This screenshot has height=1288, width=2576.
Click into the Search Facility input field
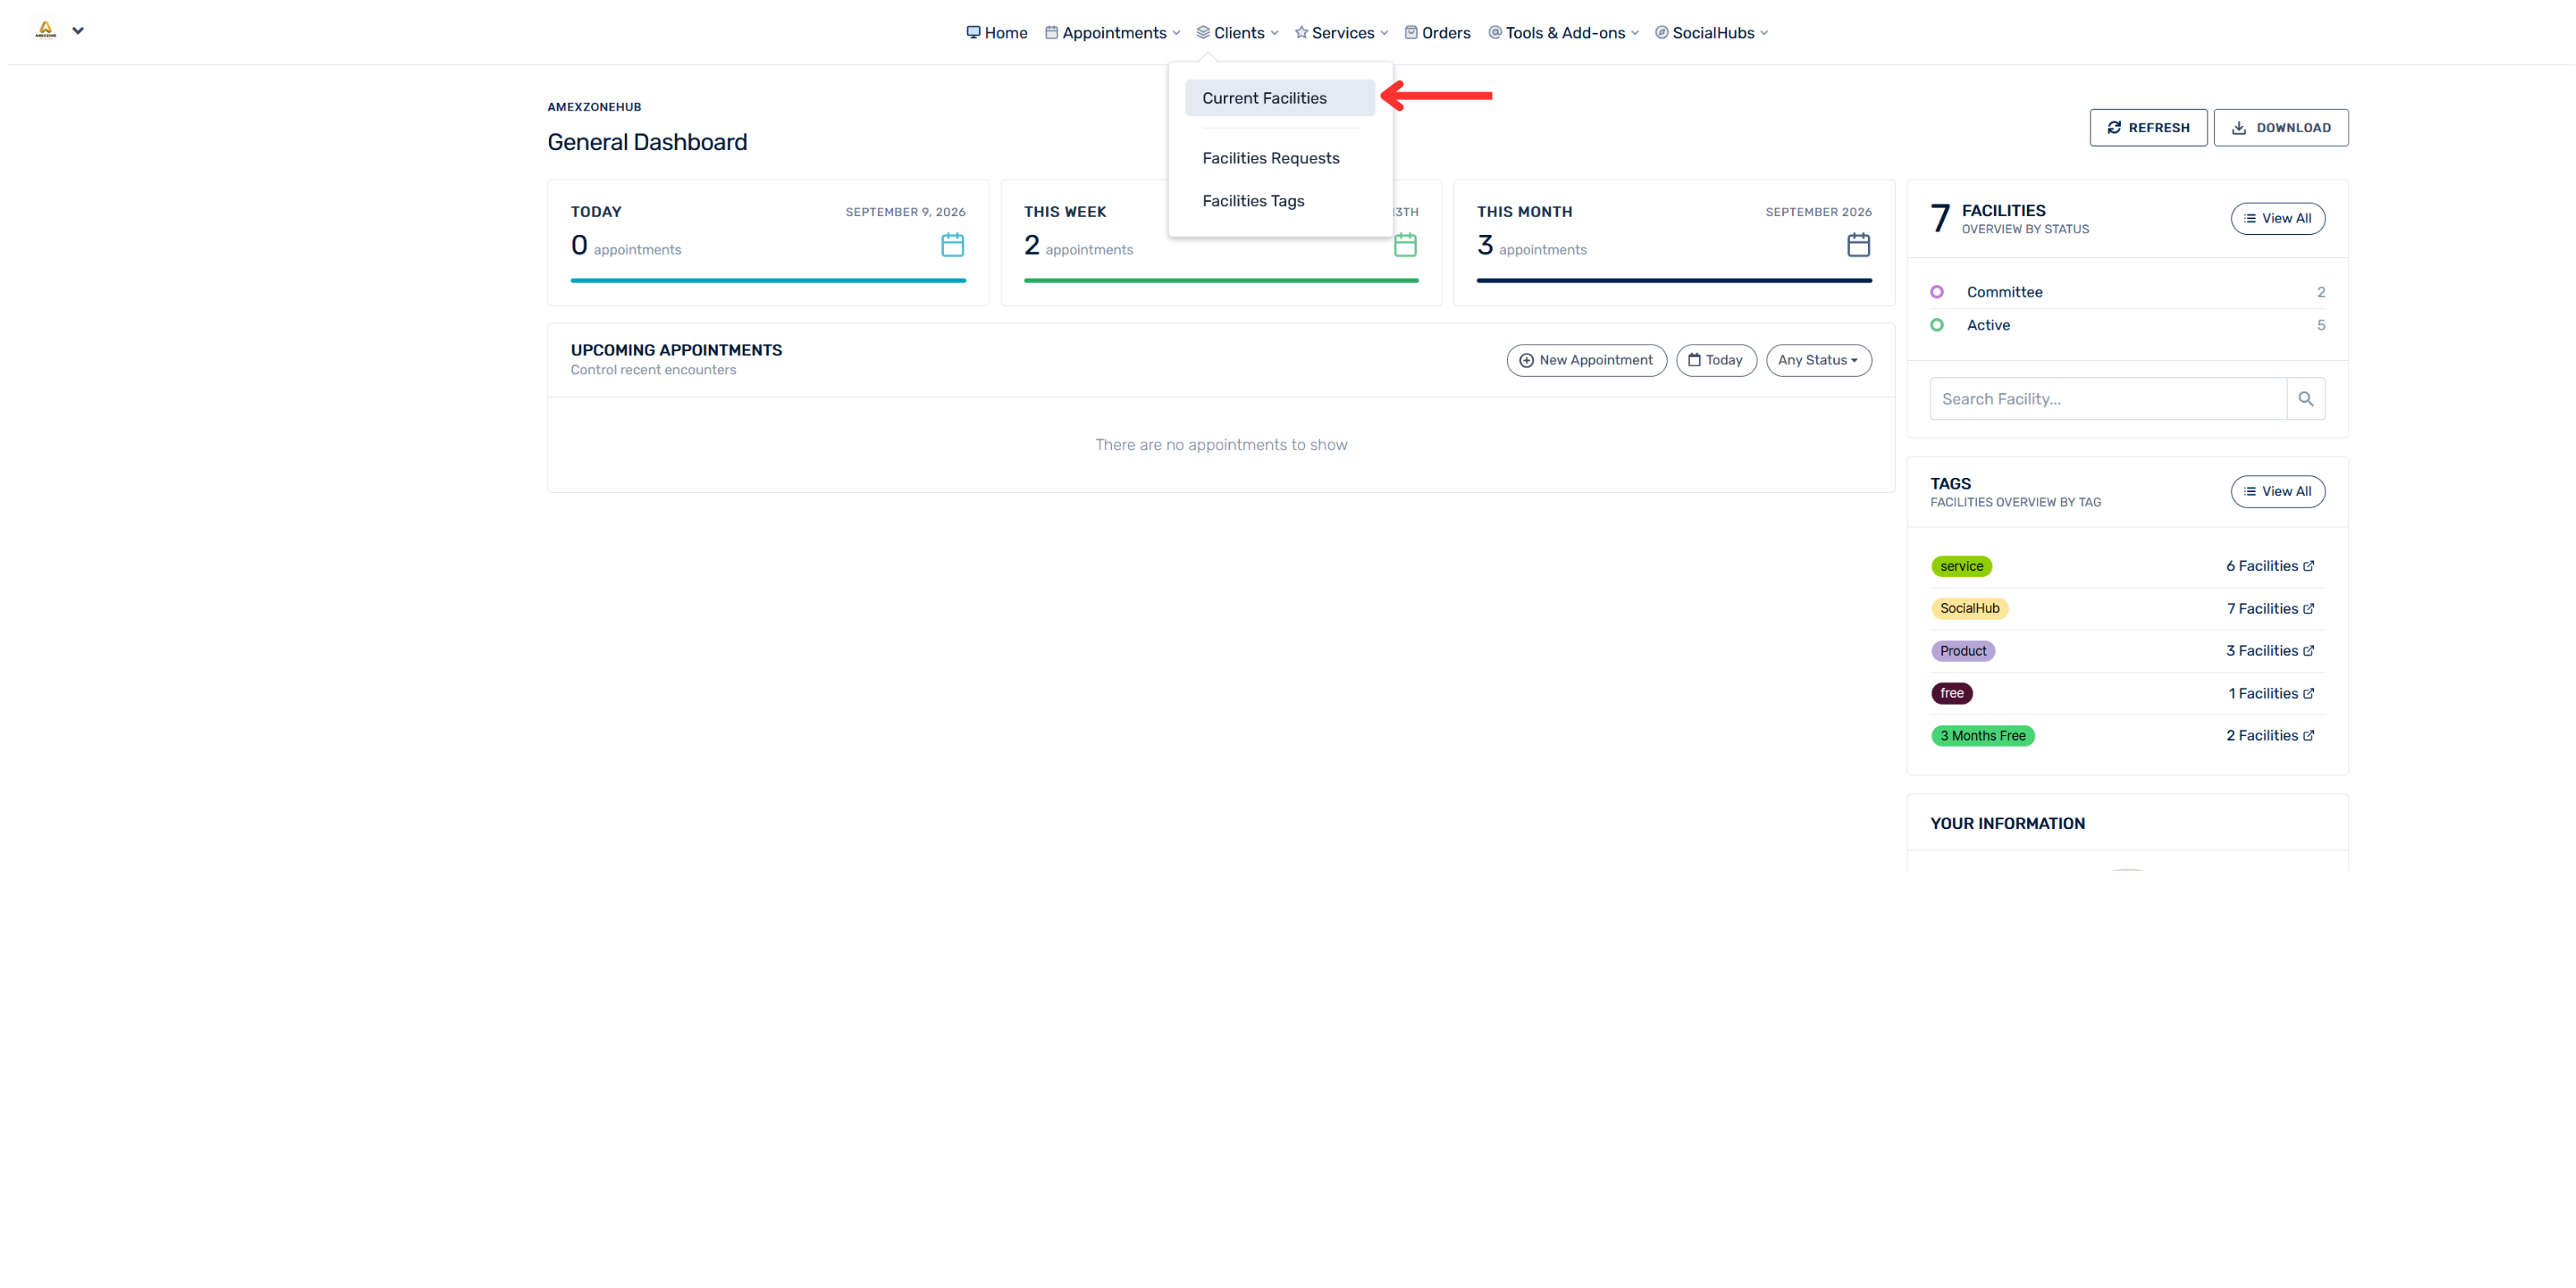tap(2108, 399)
